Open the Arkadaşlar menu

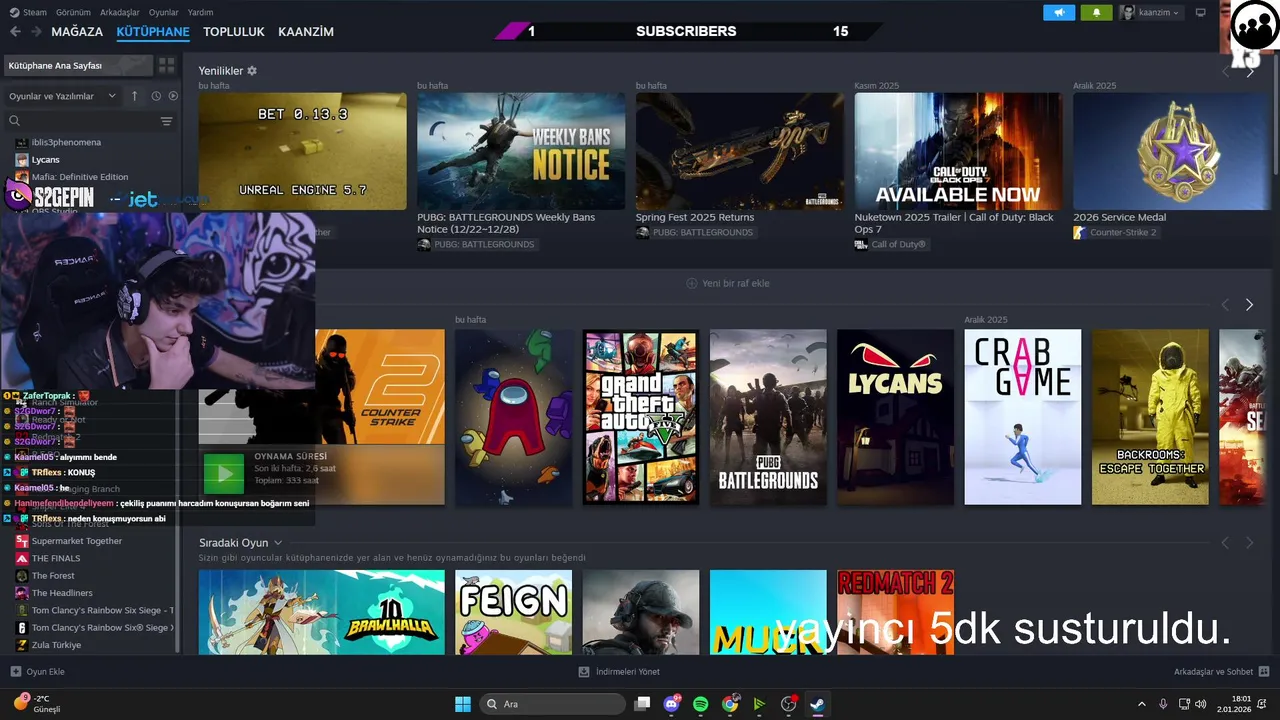(120, 12)
